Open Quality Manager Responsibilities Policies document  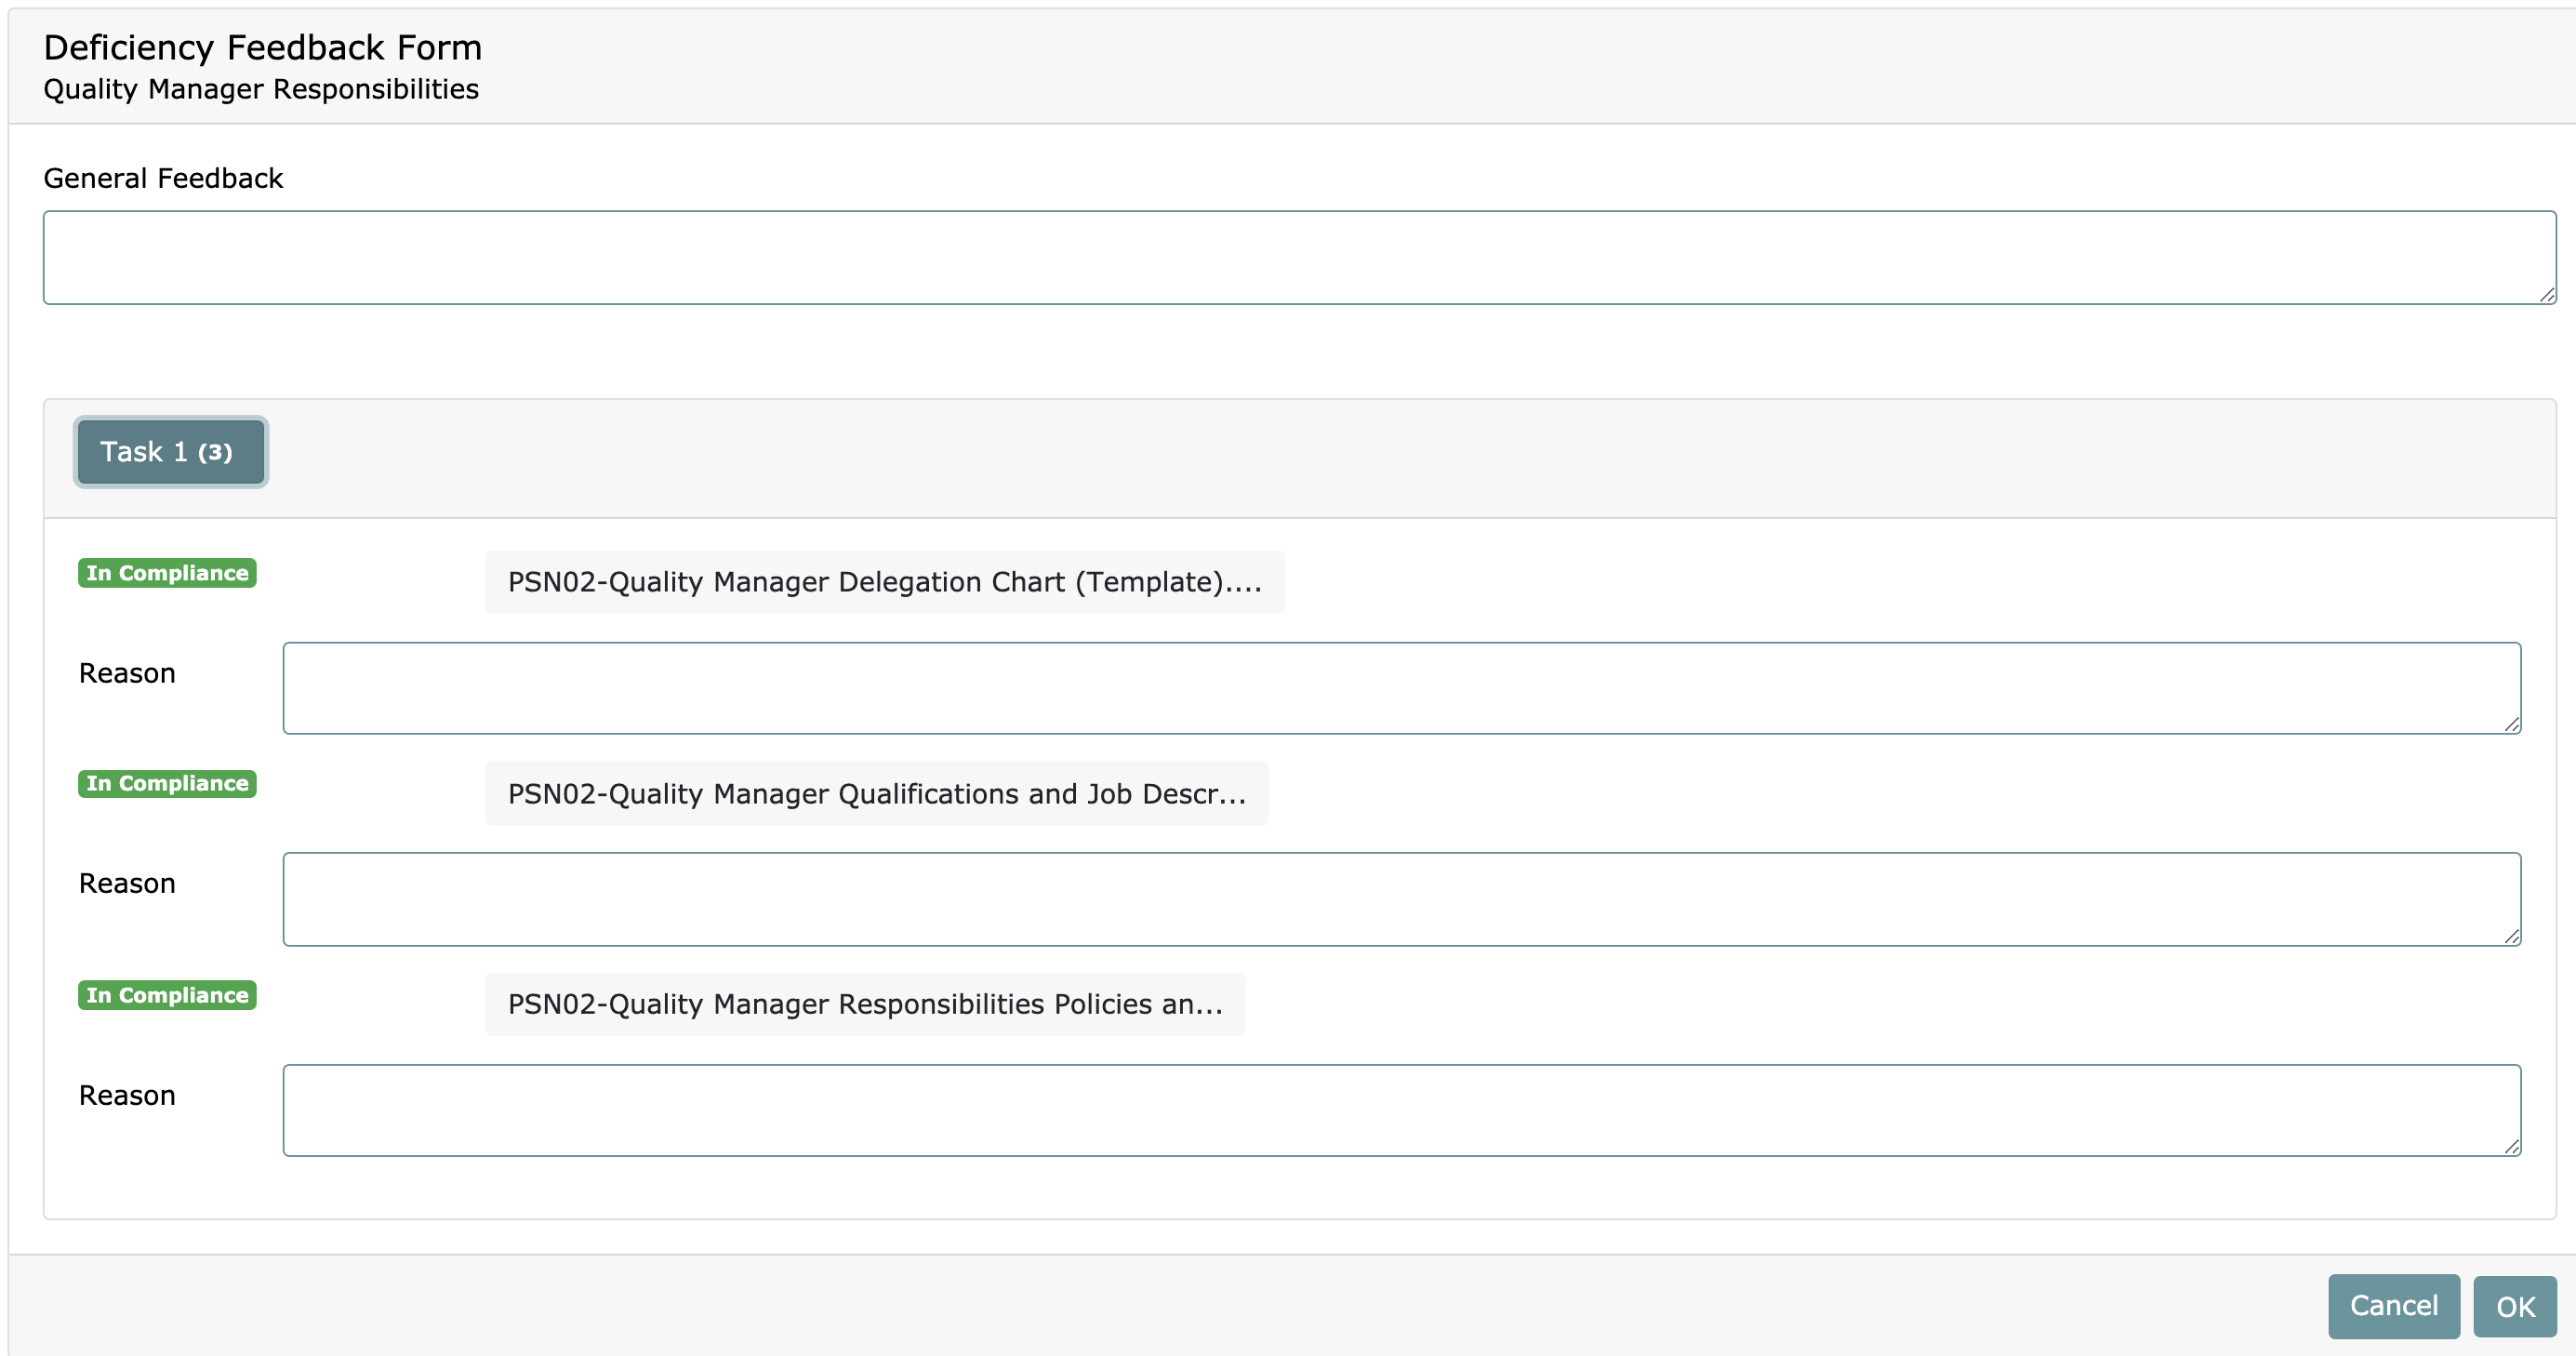pyautogui.click(x=865, y=1004)
